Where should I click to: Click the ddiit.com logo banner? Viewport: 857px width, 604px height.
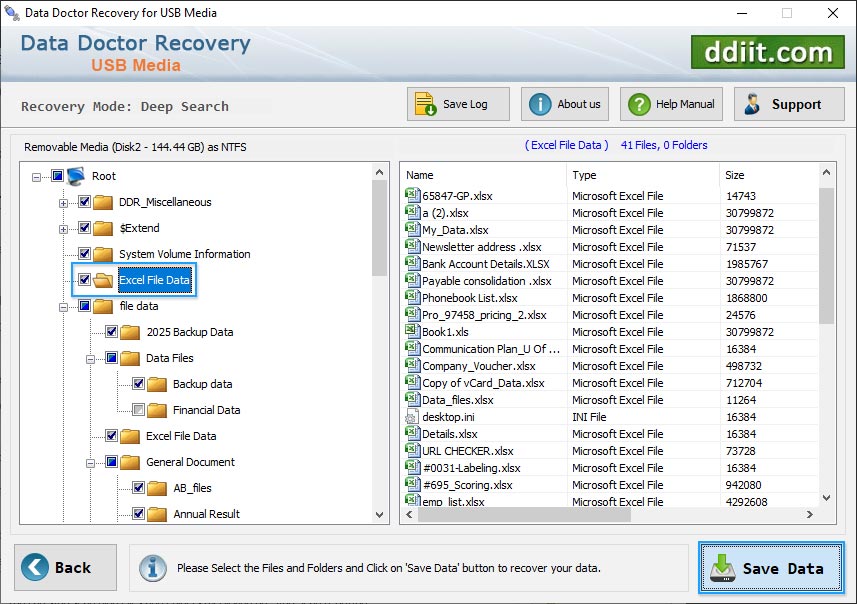[x=767, y=52]
